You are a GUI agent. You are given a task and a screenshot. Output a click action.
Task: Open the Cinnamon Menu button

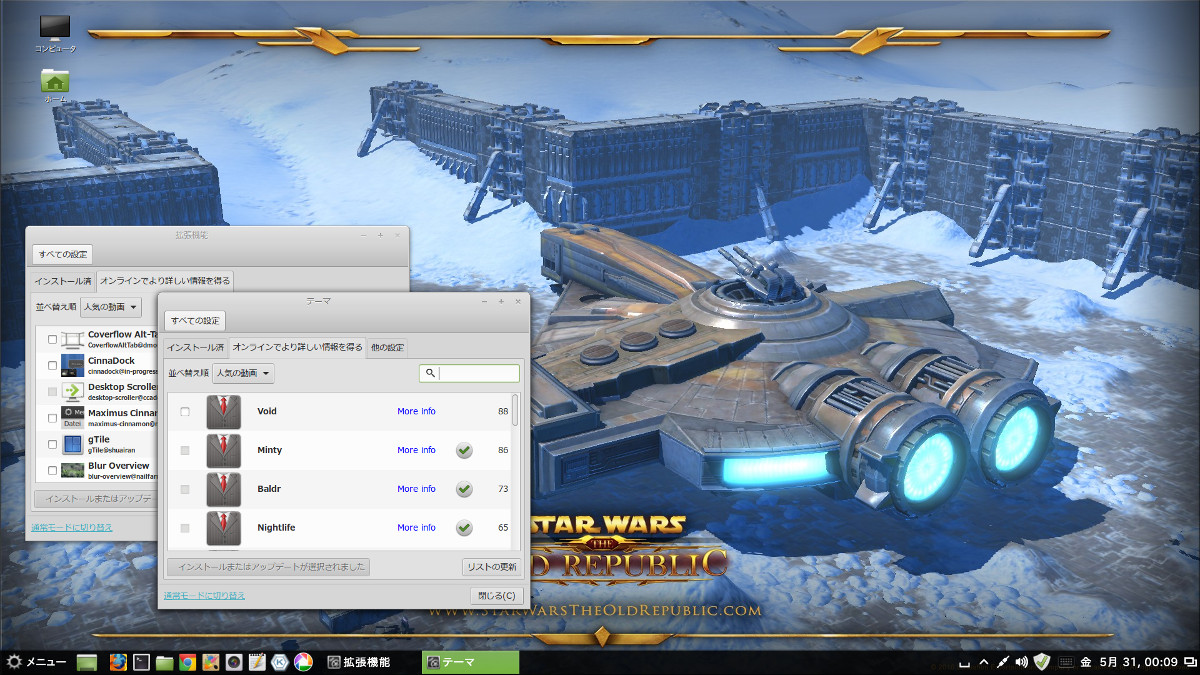37,662
